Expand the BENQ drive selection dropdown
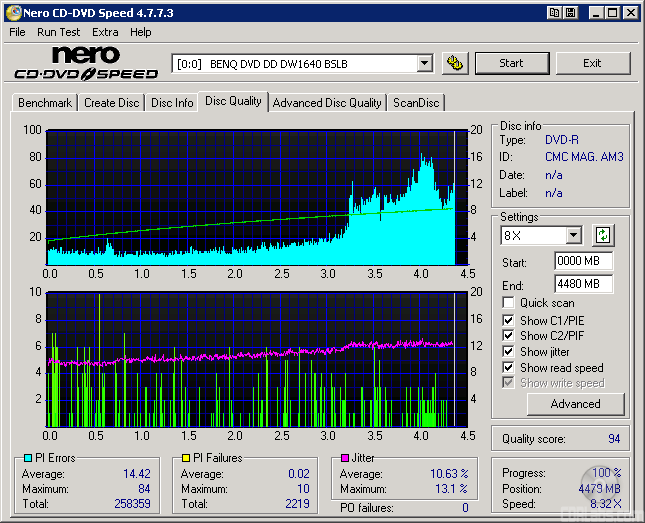 (x=424, y=63)
